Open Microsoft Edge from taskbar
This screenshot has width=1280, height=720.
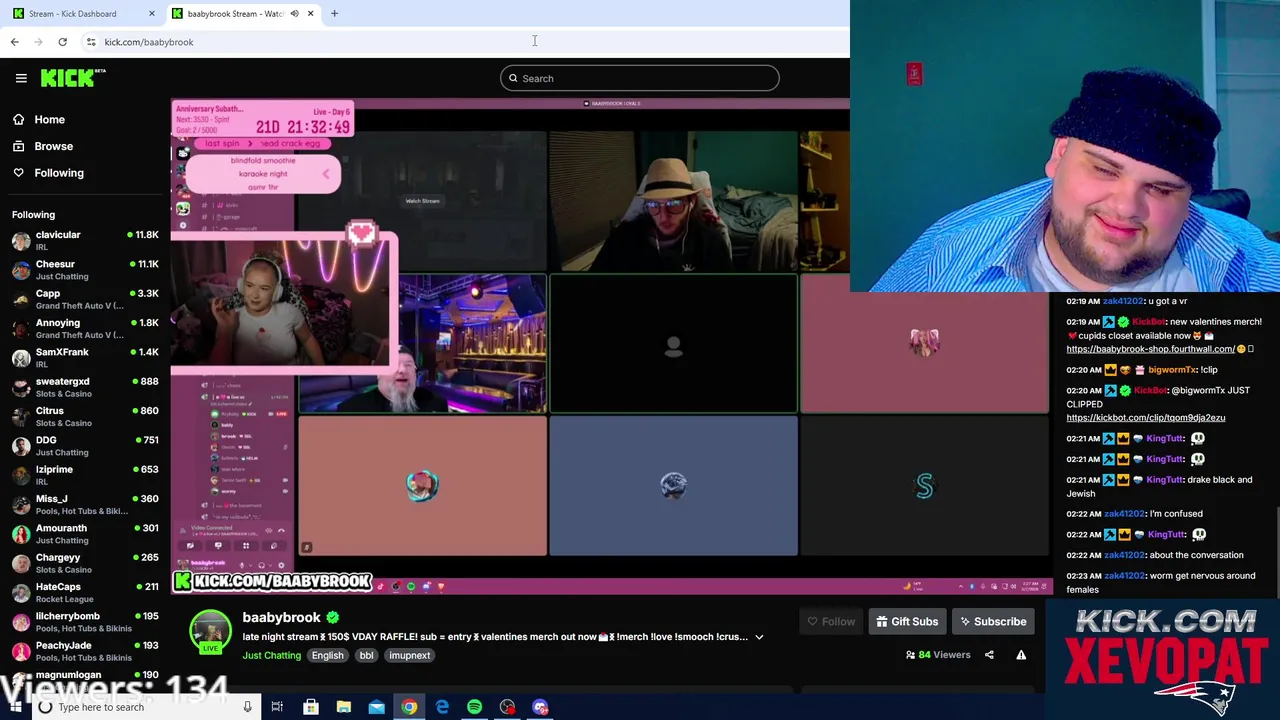point(442,707)
